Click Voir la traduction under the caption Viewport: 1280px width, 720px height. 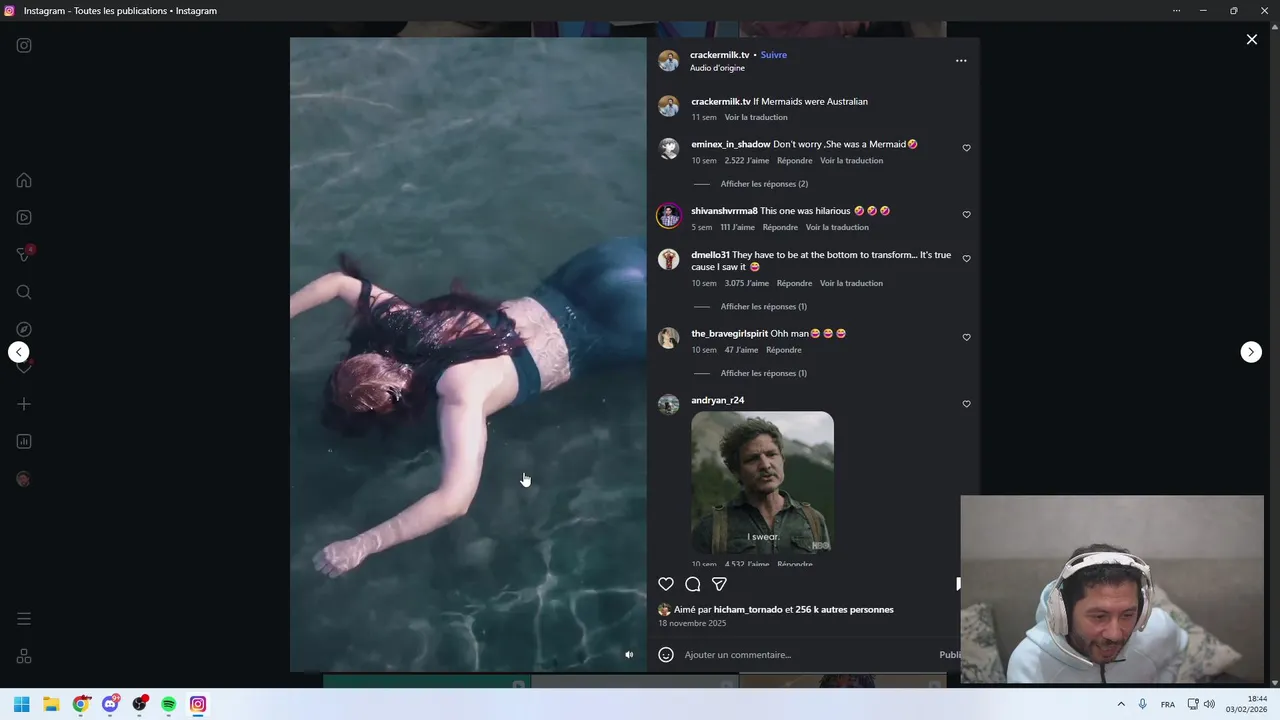(x=756, y=117)
